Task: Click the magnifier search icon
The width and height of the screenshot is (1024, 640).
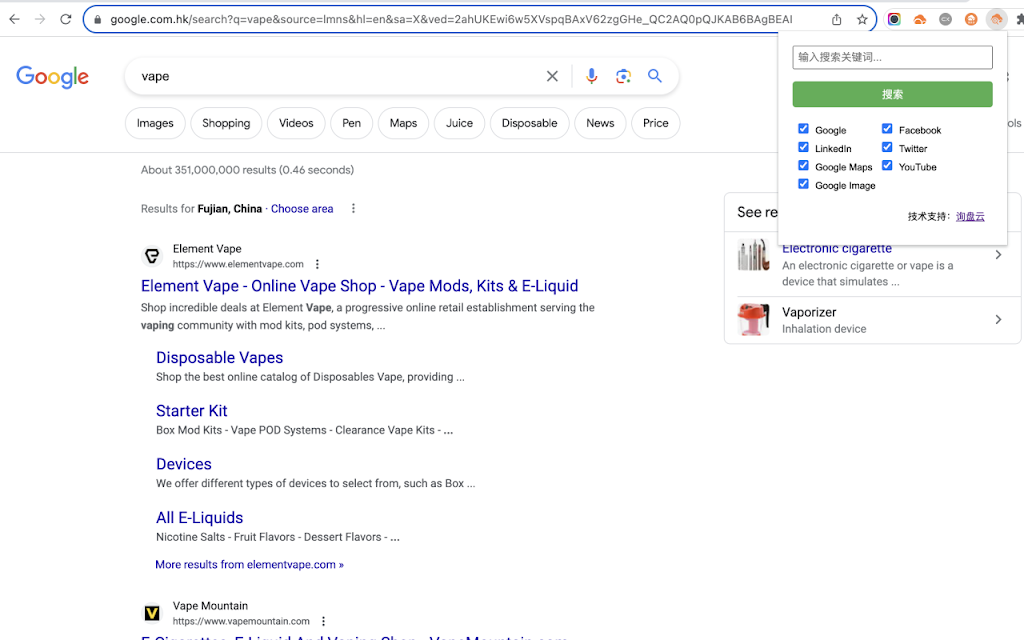Action: point(654,76)
